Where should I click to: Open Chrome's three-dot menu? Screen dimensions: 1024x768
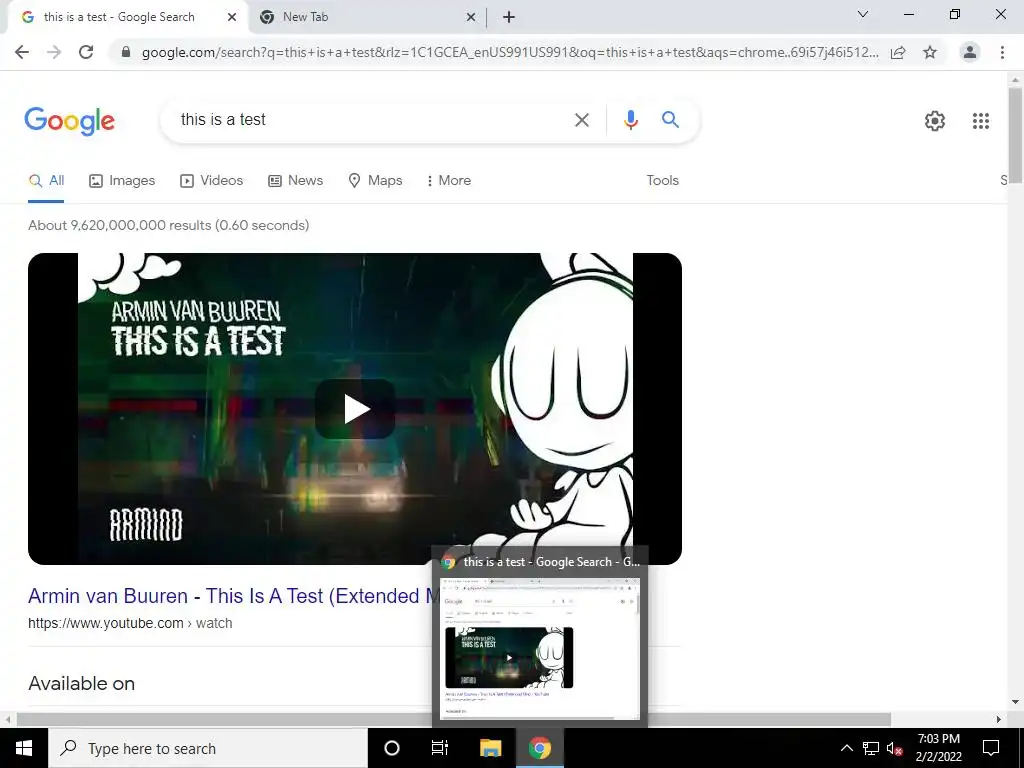(1002, 52)
